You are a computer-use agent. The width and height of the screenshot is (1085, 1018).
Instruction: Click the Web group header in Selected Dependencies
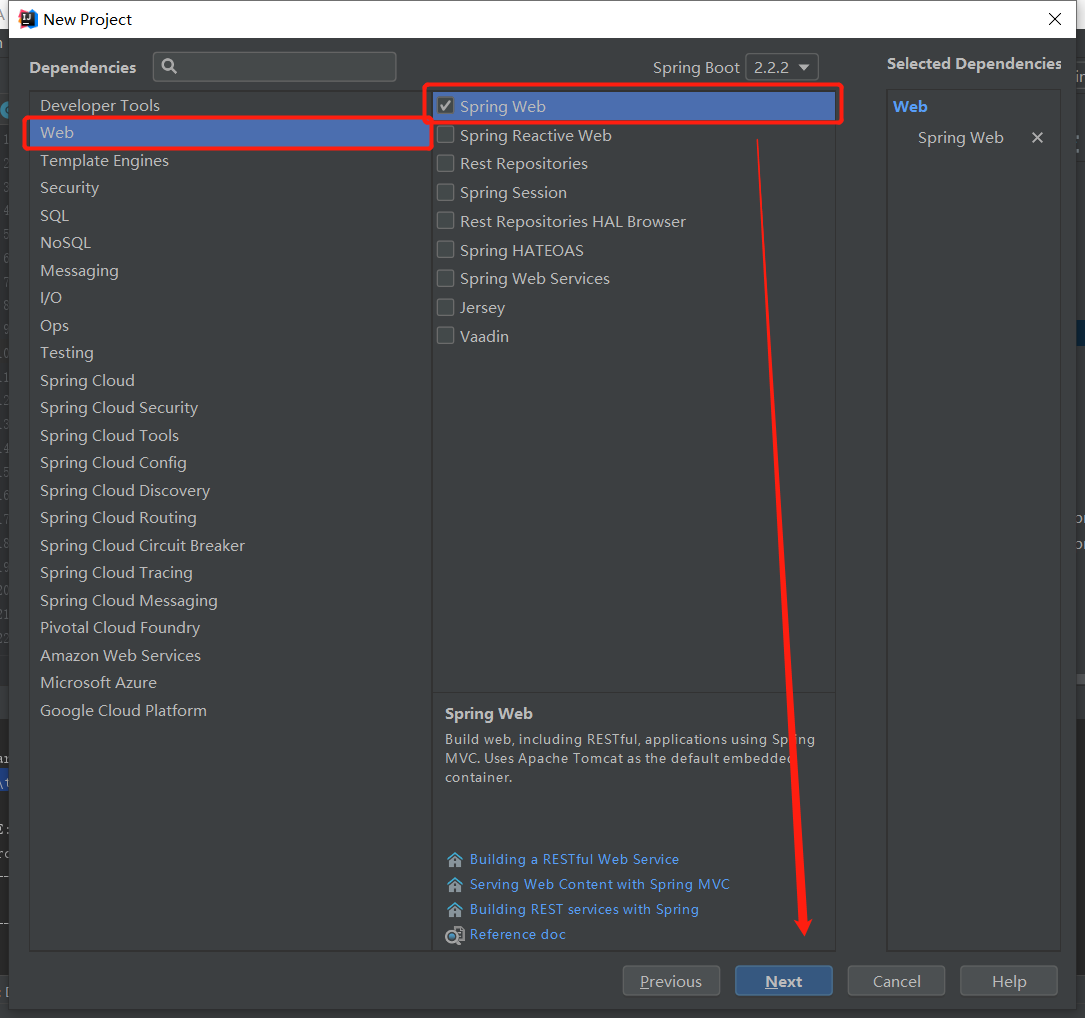coord(910,107)
